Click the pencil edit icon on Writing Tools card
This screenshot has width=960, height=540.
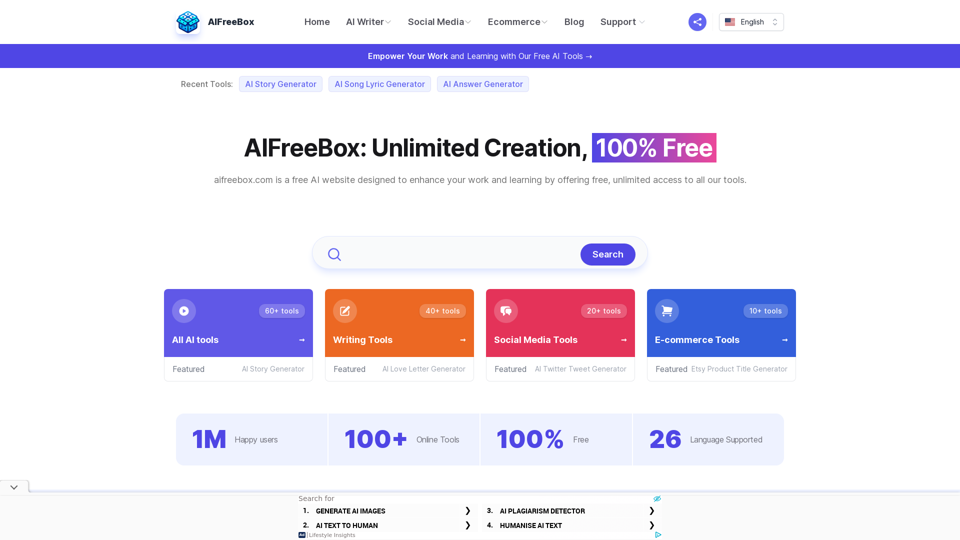pyautogui.click(x=345, y=311)
